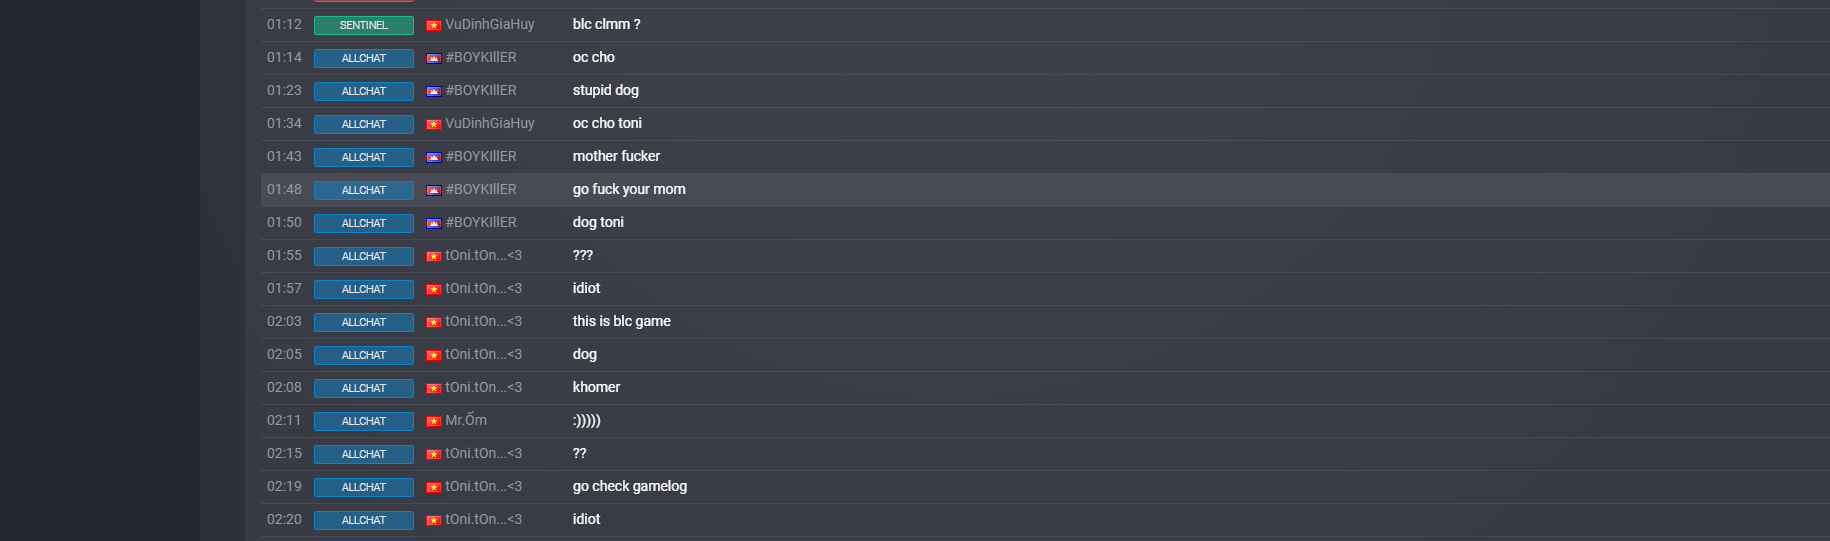Open player VuDinhGiaHuy on the 01:34 row
Screen dimensions: 1830x541
coord(490,123)
